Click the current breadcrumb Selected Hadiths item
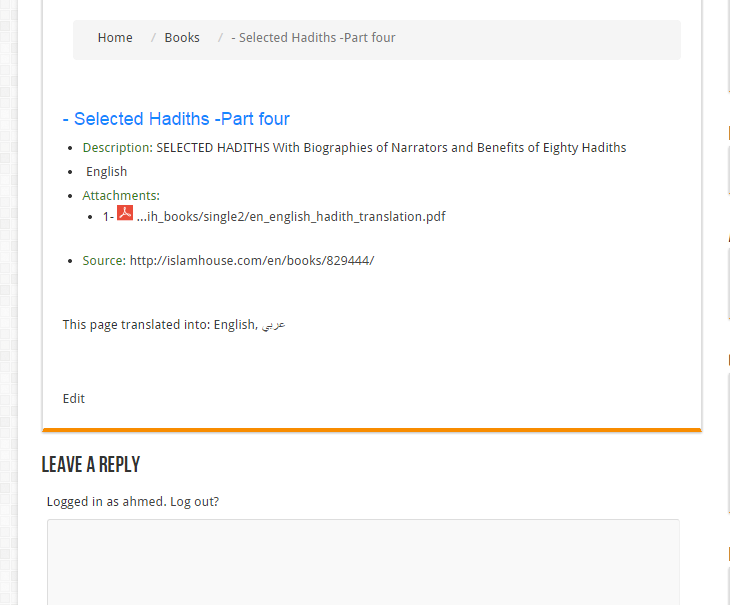 [x=313, y=38]
